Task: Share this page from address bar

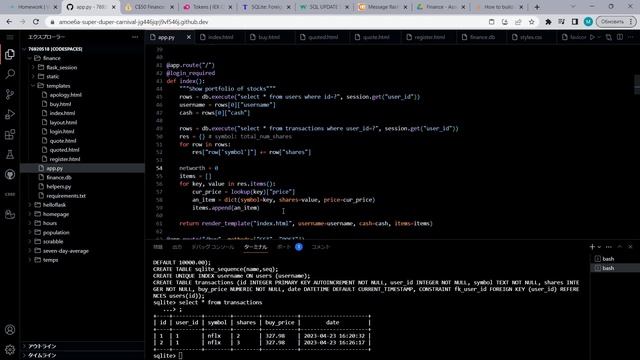Action: point(518,22)
